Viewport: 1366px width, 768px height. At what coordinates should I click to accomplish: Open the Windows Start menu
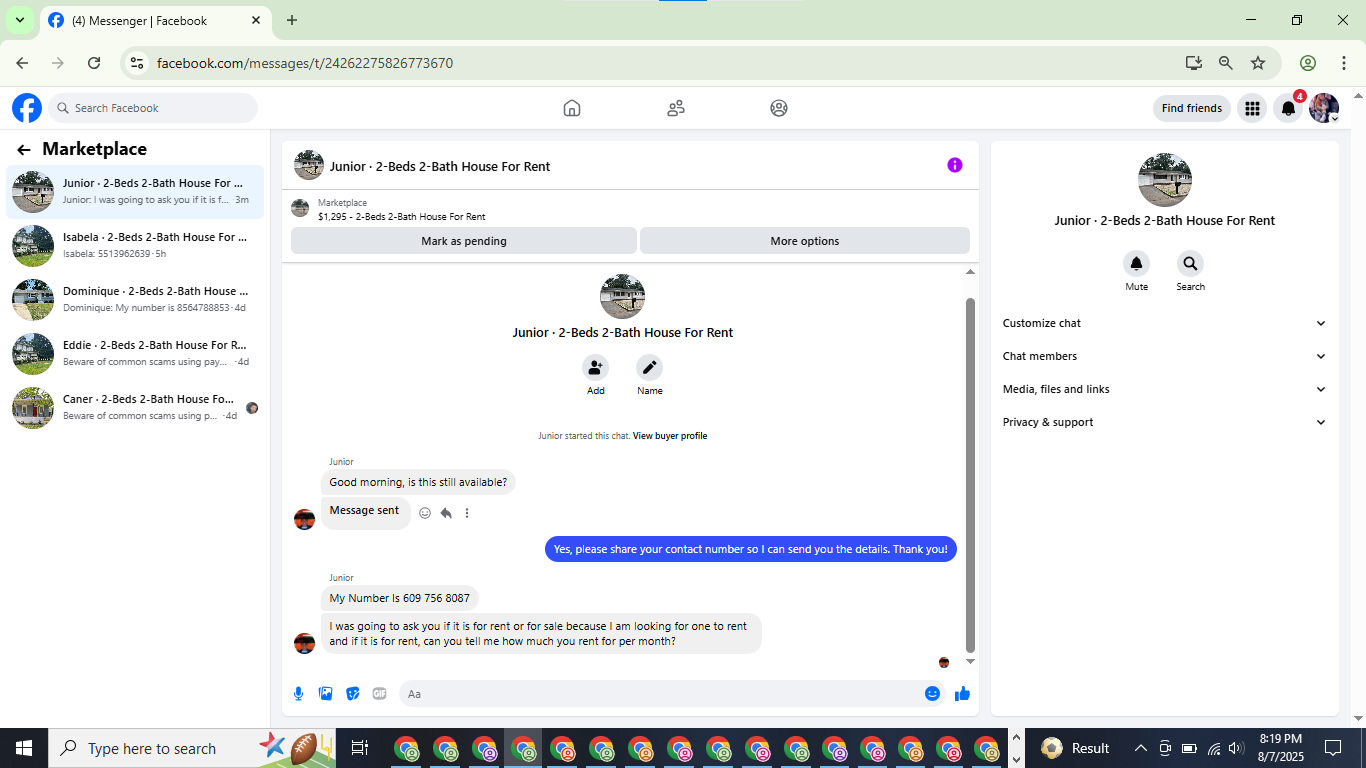23,748
